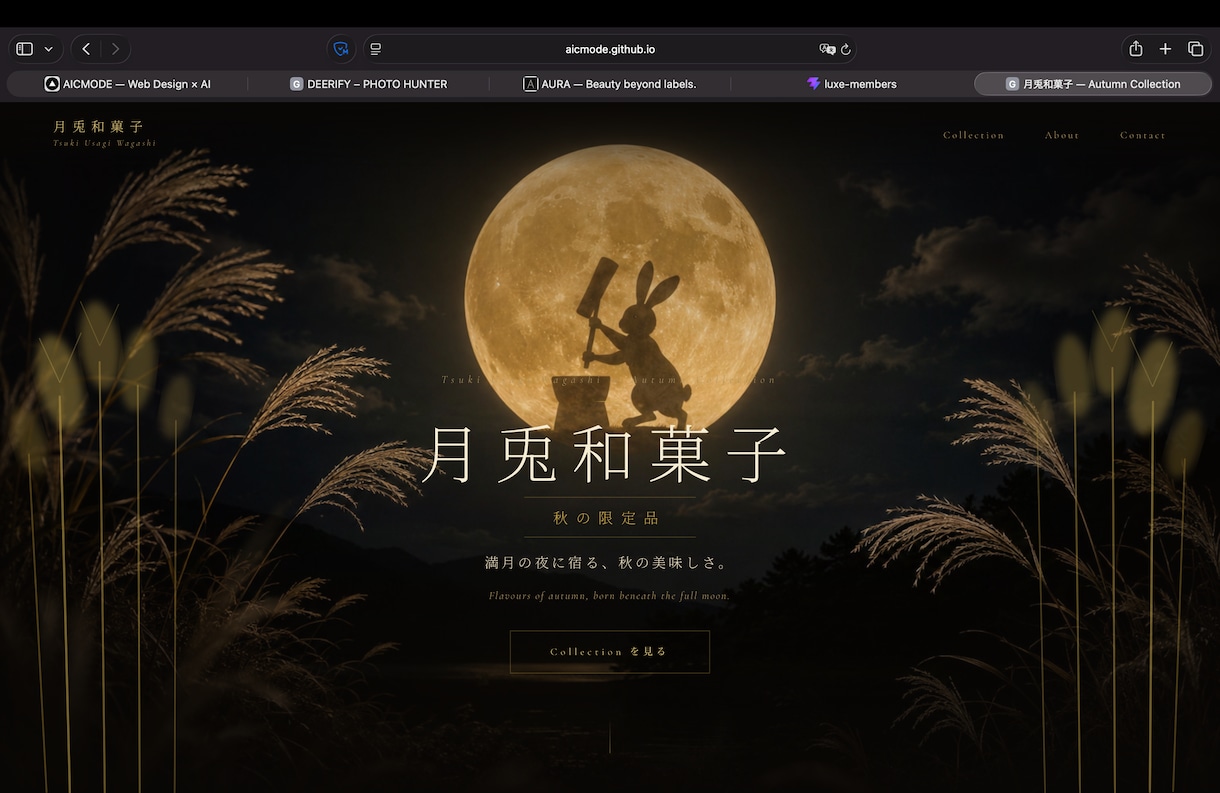Screen dimensions: 1220x793
Task: Select the 月兎和菓子 — Autumn Collection tab
Action: 1093,84
